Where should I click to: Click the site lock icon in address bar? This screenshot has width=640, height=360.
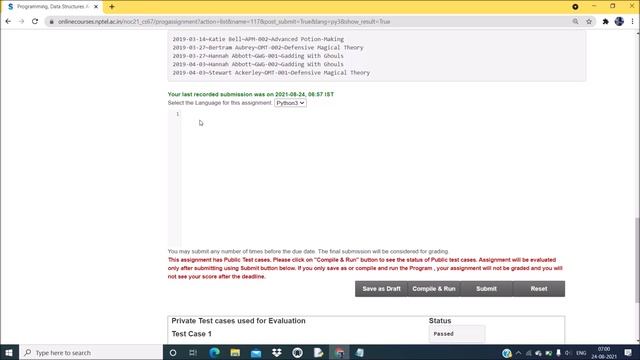pos(51,22)
